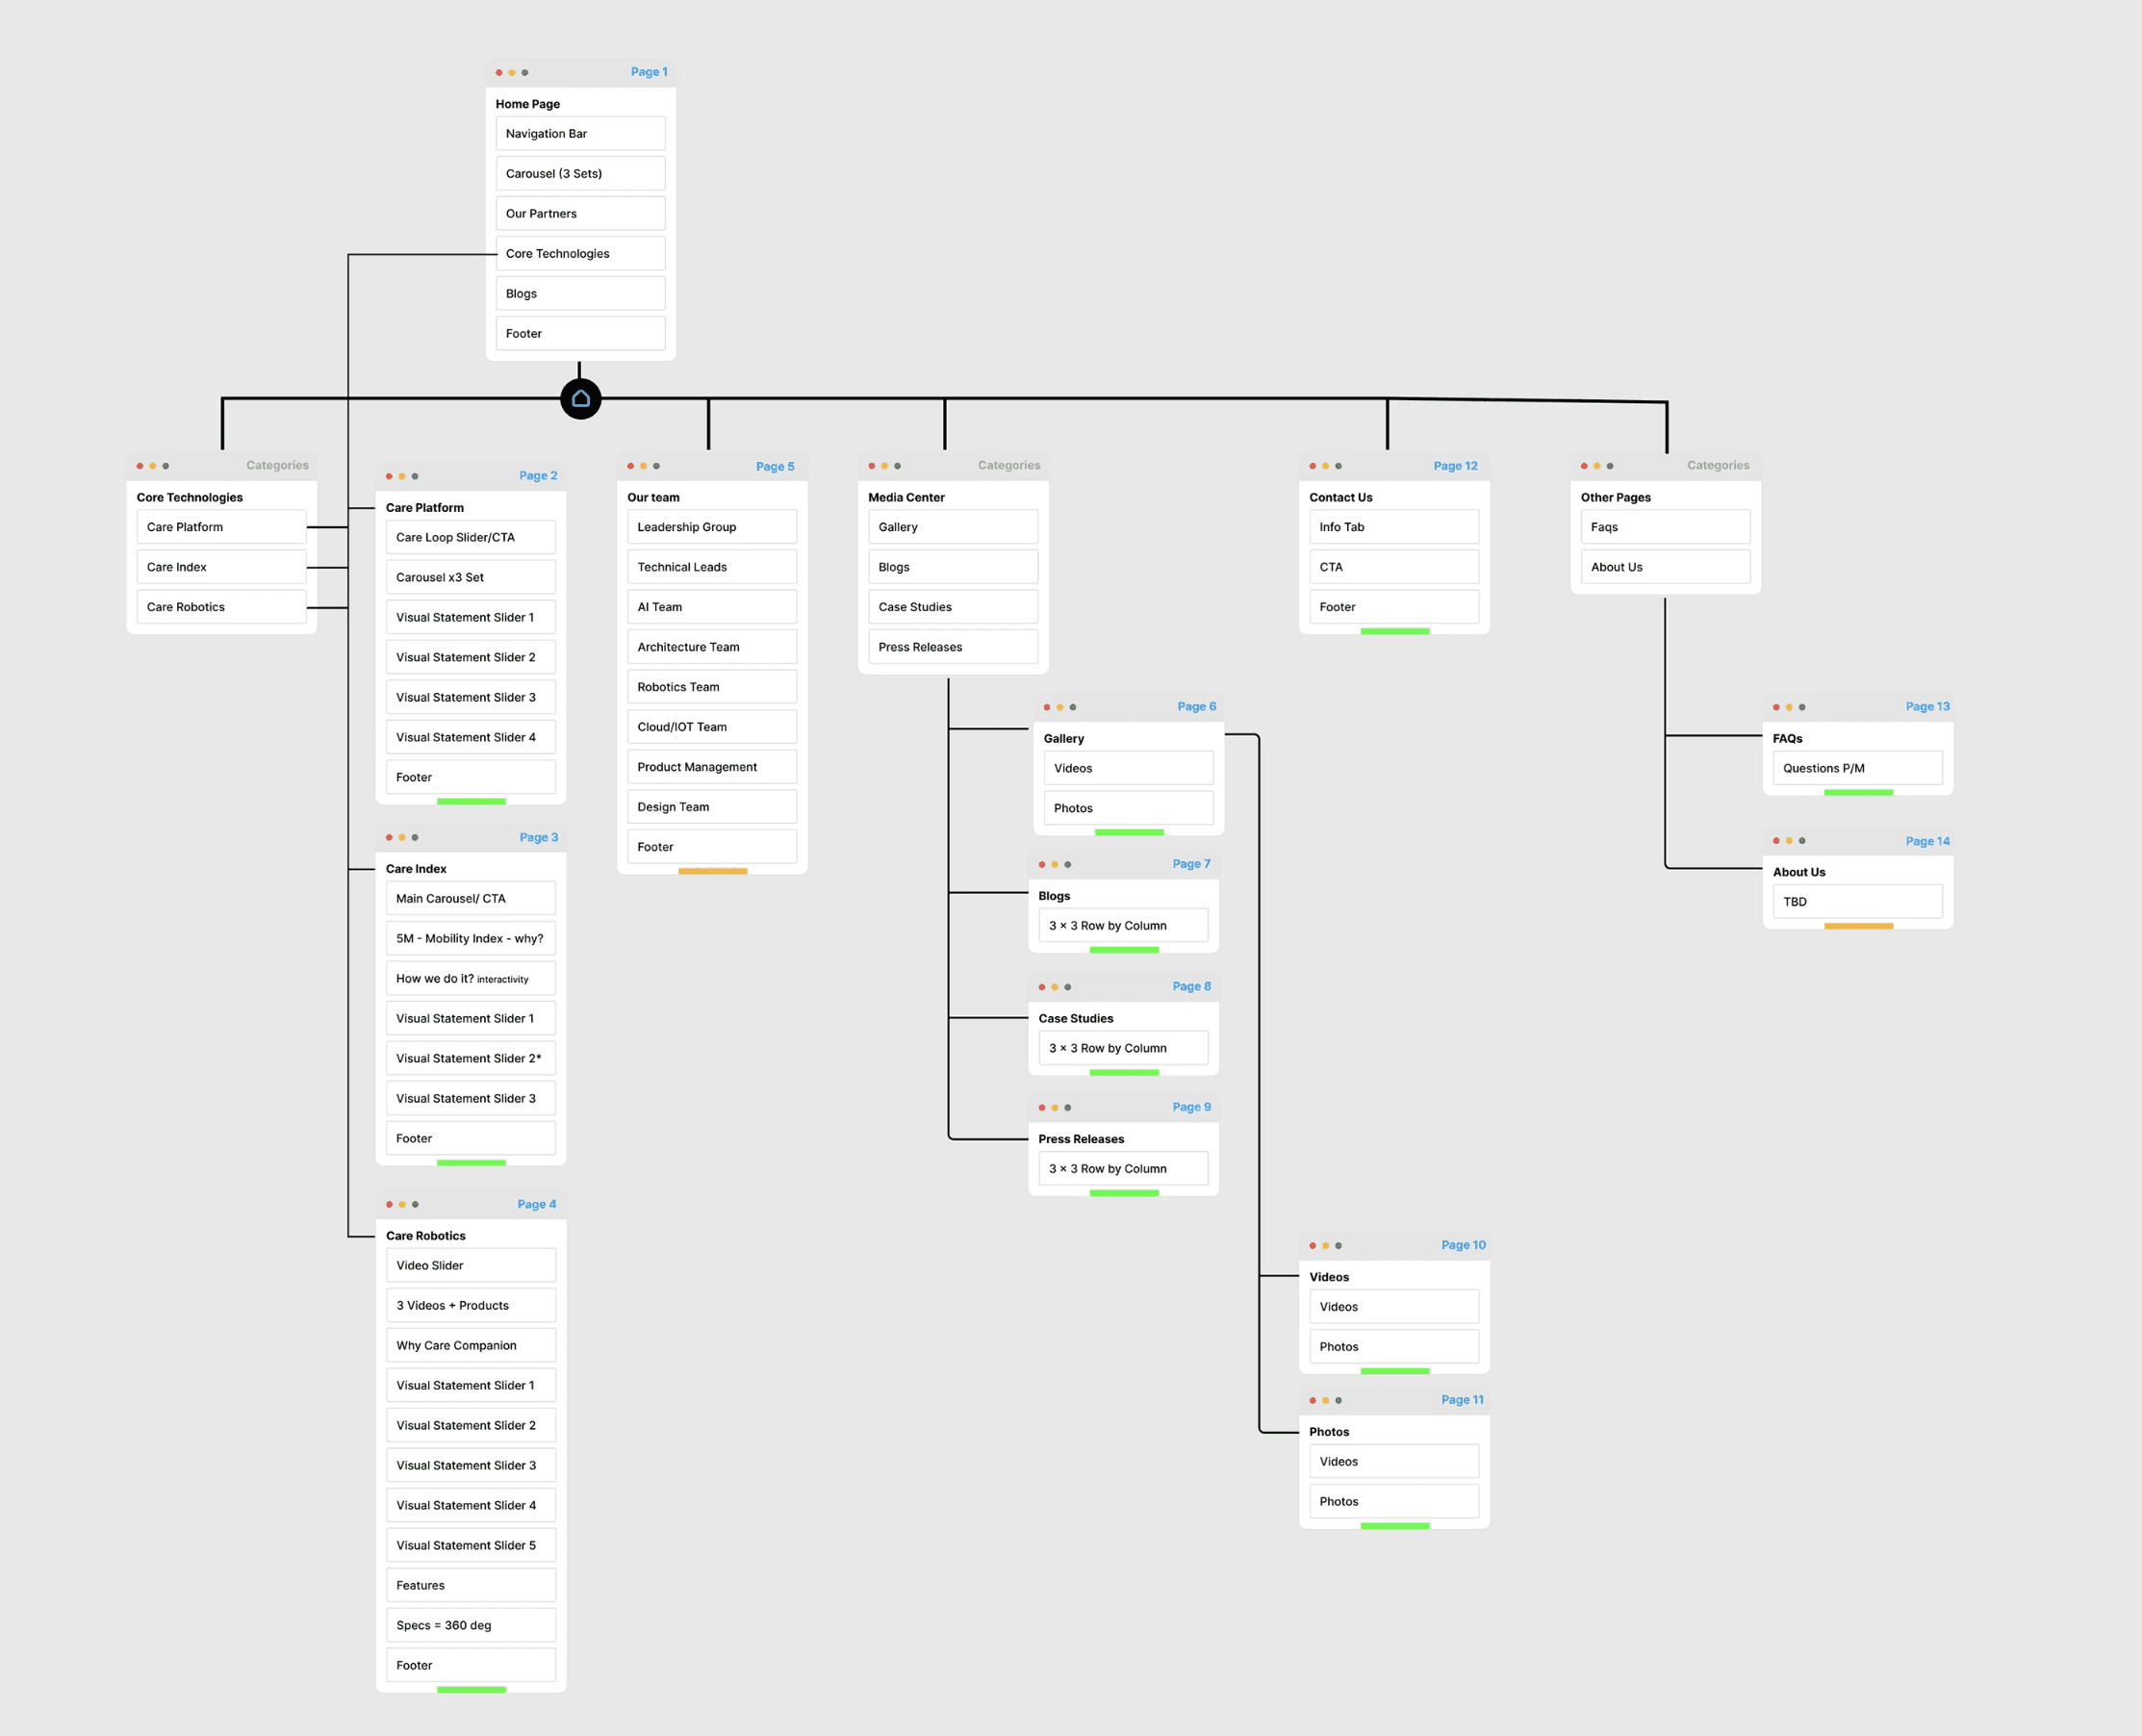Viewport: 2142px width, 1736px height.
Task: Click Press Releases in Media Center
Action: [952, 647]
